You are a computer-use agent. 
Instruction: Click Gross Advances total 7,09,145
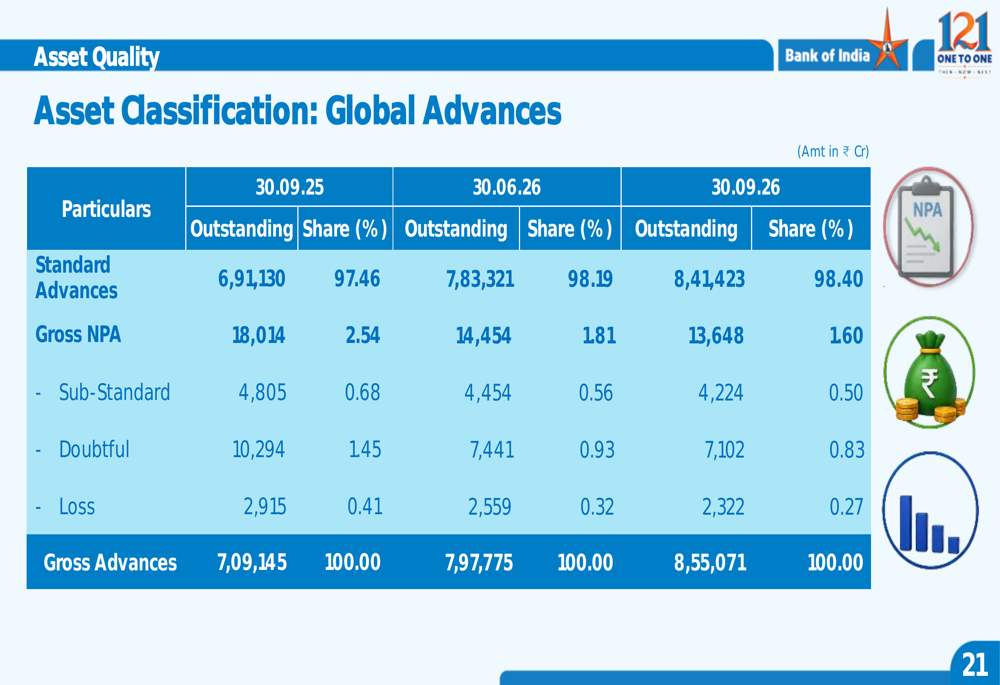[252, 563]
